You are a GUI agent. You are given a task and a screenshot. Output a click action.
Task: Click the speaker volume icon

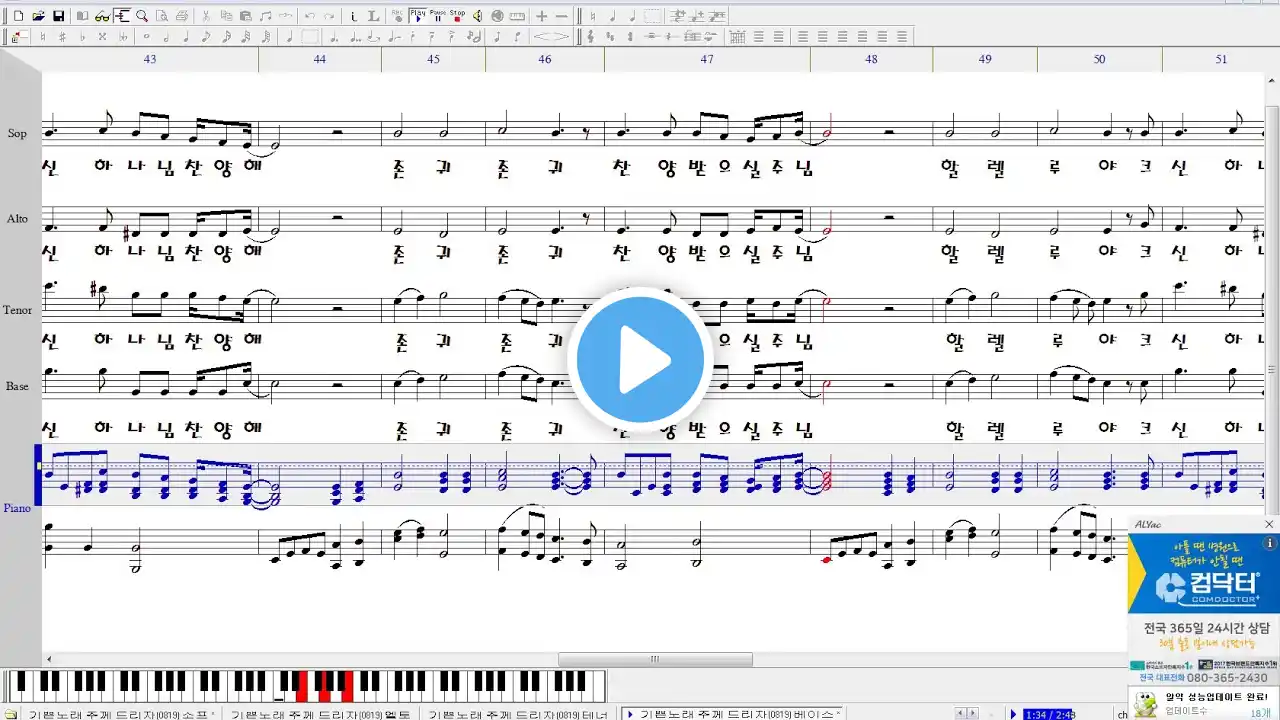point(477,16)
